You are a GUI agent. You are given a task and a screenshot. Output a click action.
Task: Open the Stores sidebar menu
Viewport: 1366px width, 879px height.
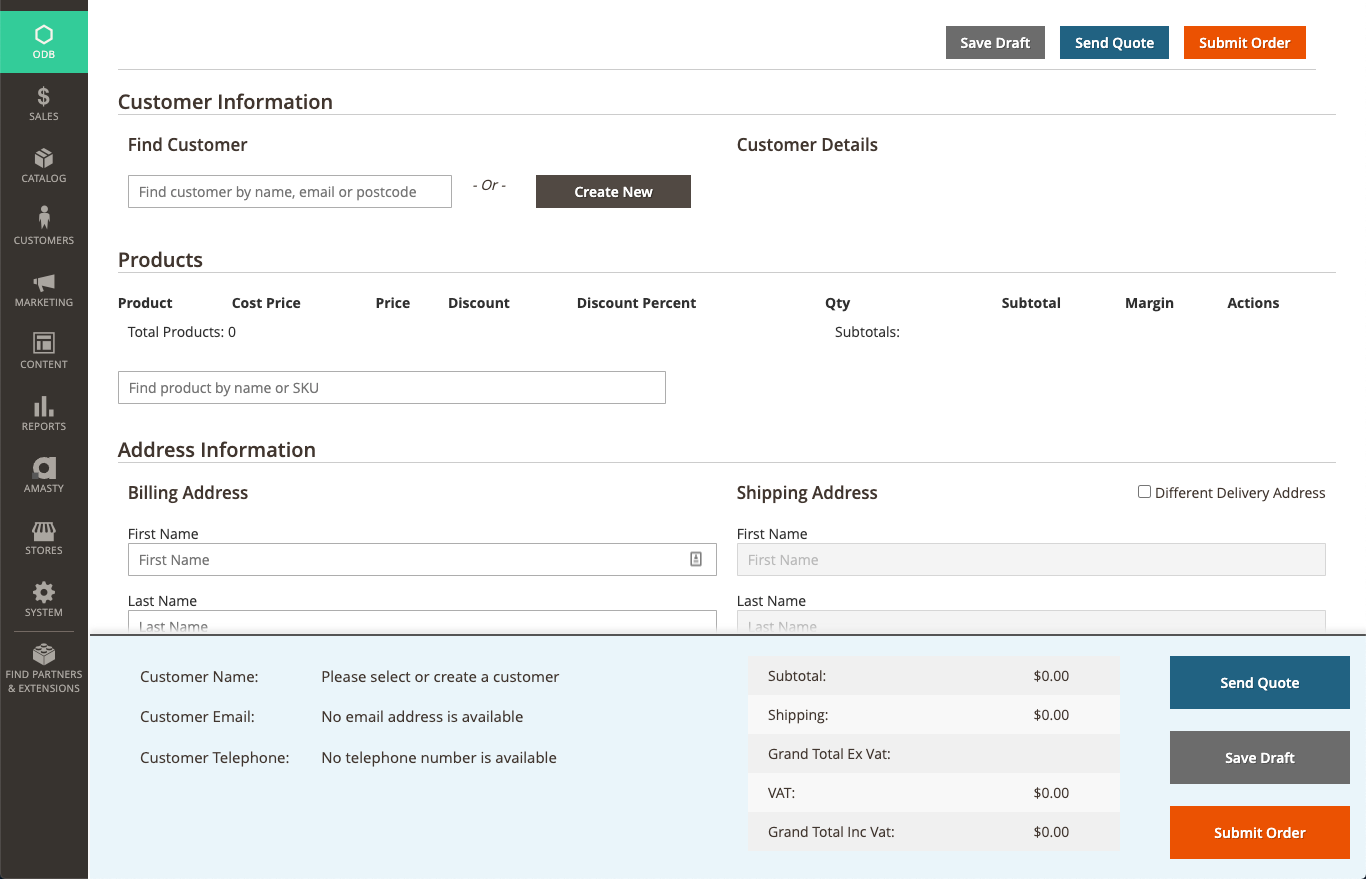point(44,538)
